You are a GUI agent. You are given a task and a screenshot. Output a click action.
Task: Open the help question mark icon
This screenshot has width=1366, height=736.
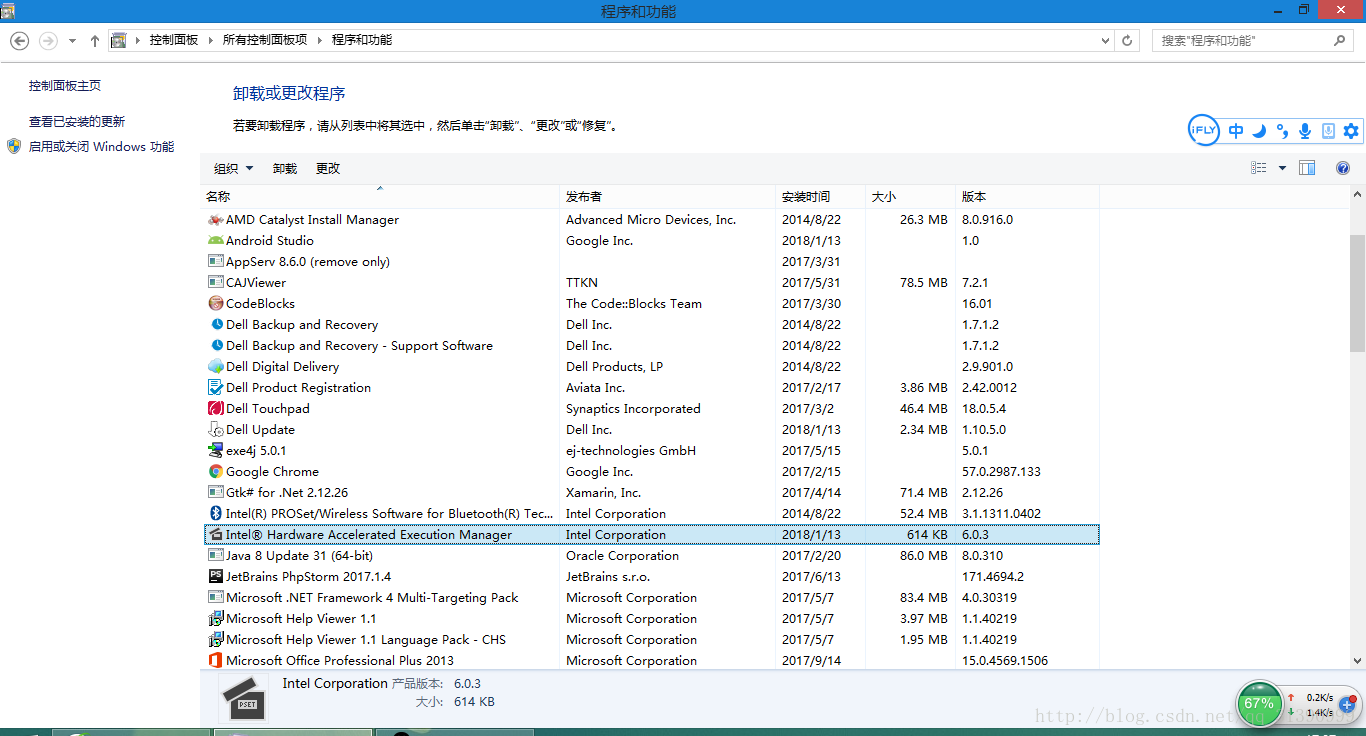pyautogui.click(x=1343, y=168)
